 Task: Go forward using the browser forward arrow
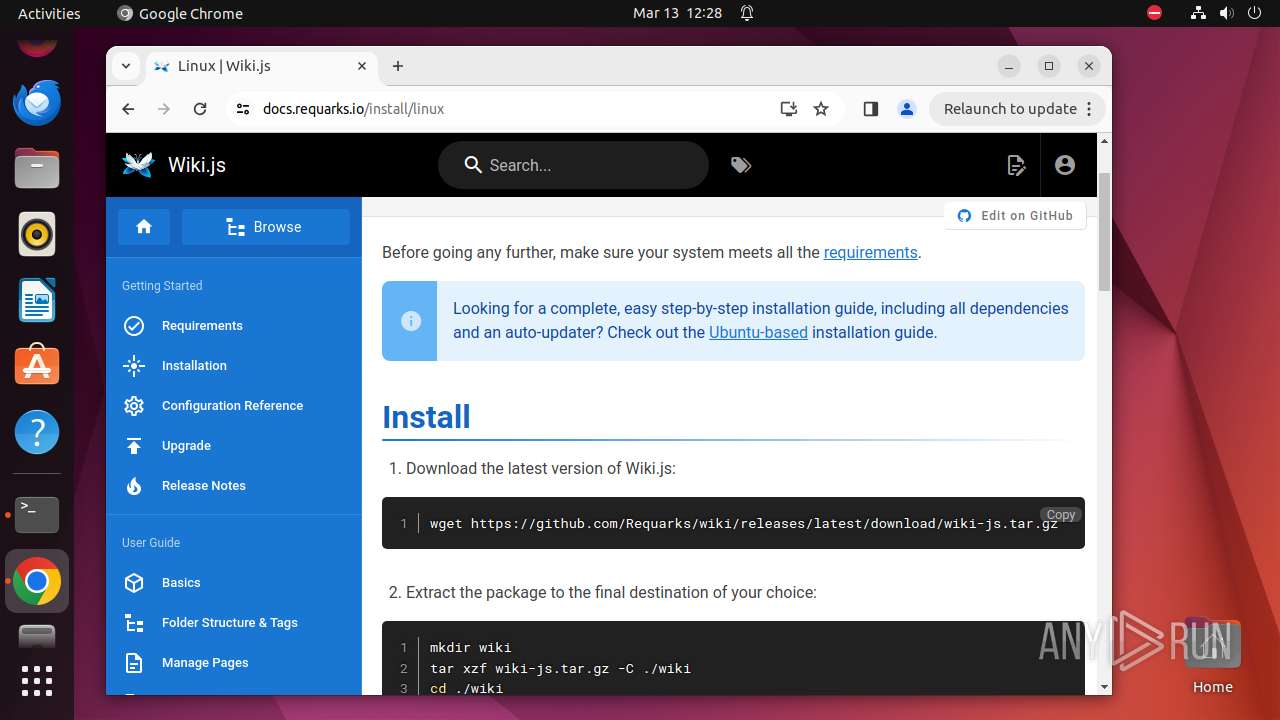tap(164, 109)
